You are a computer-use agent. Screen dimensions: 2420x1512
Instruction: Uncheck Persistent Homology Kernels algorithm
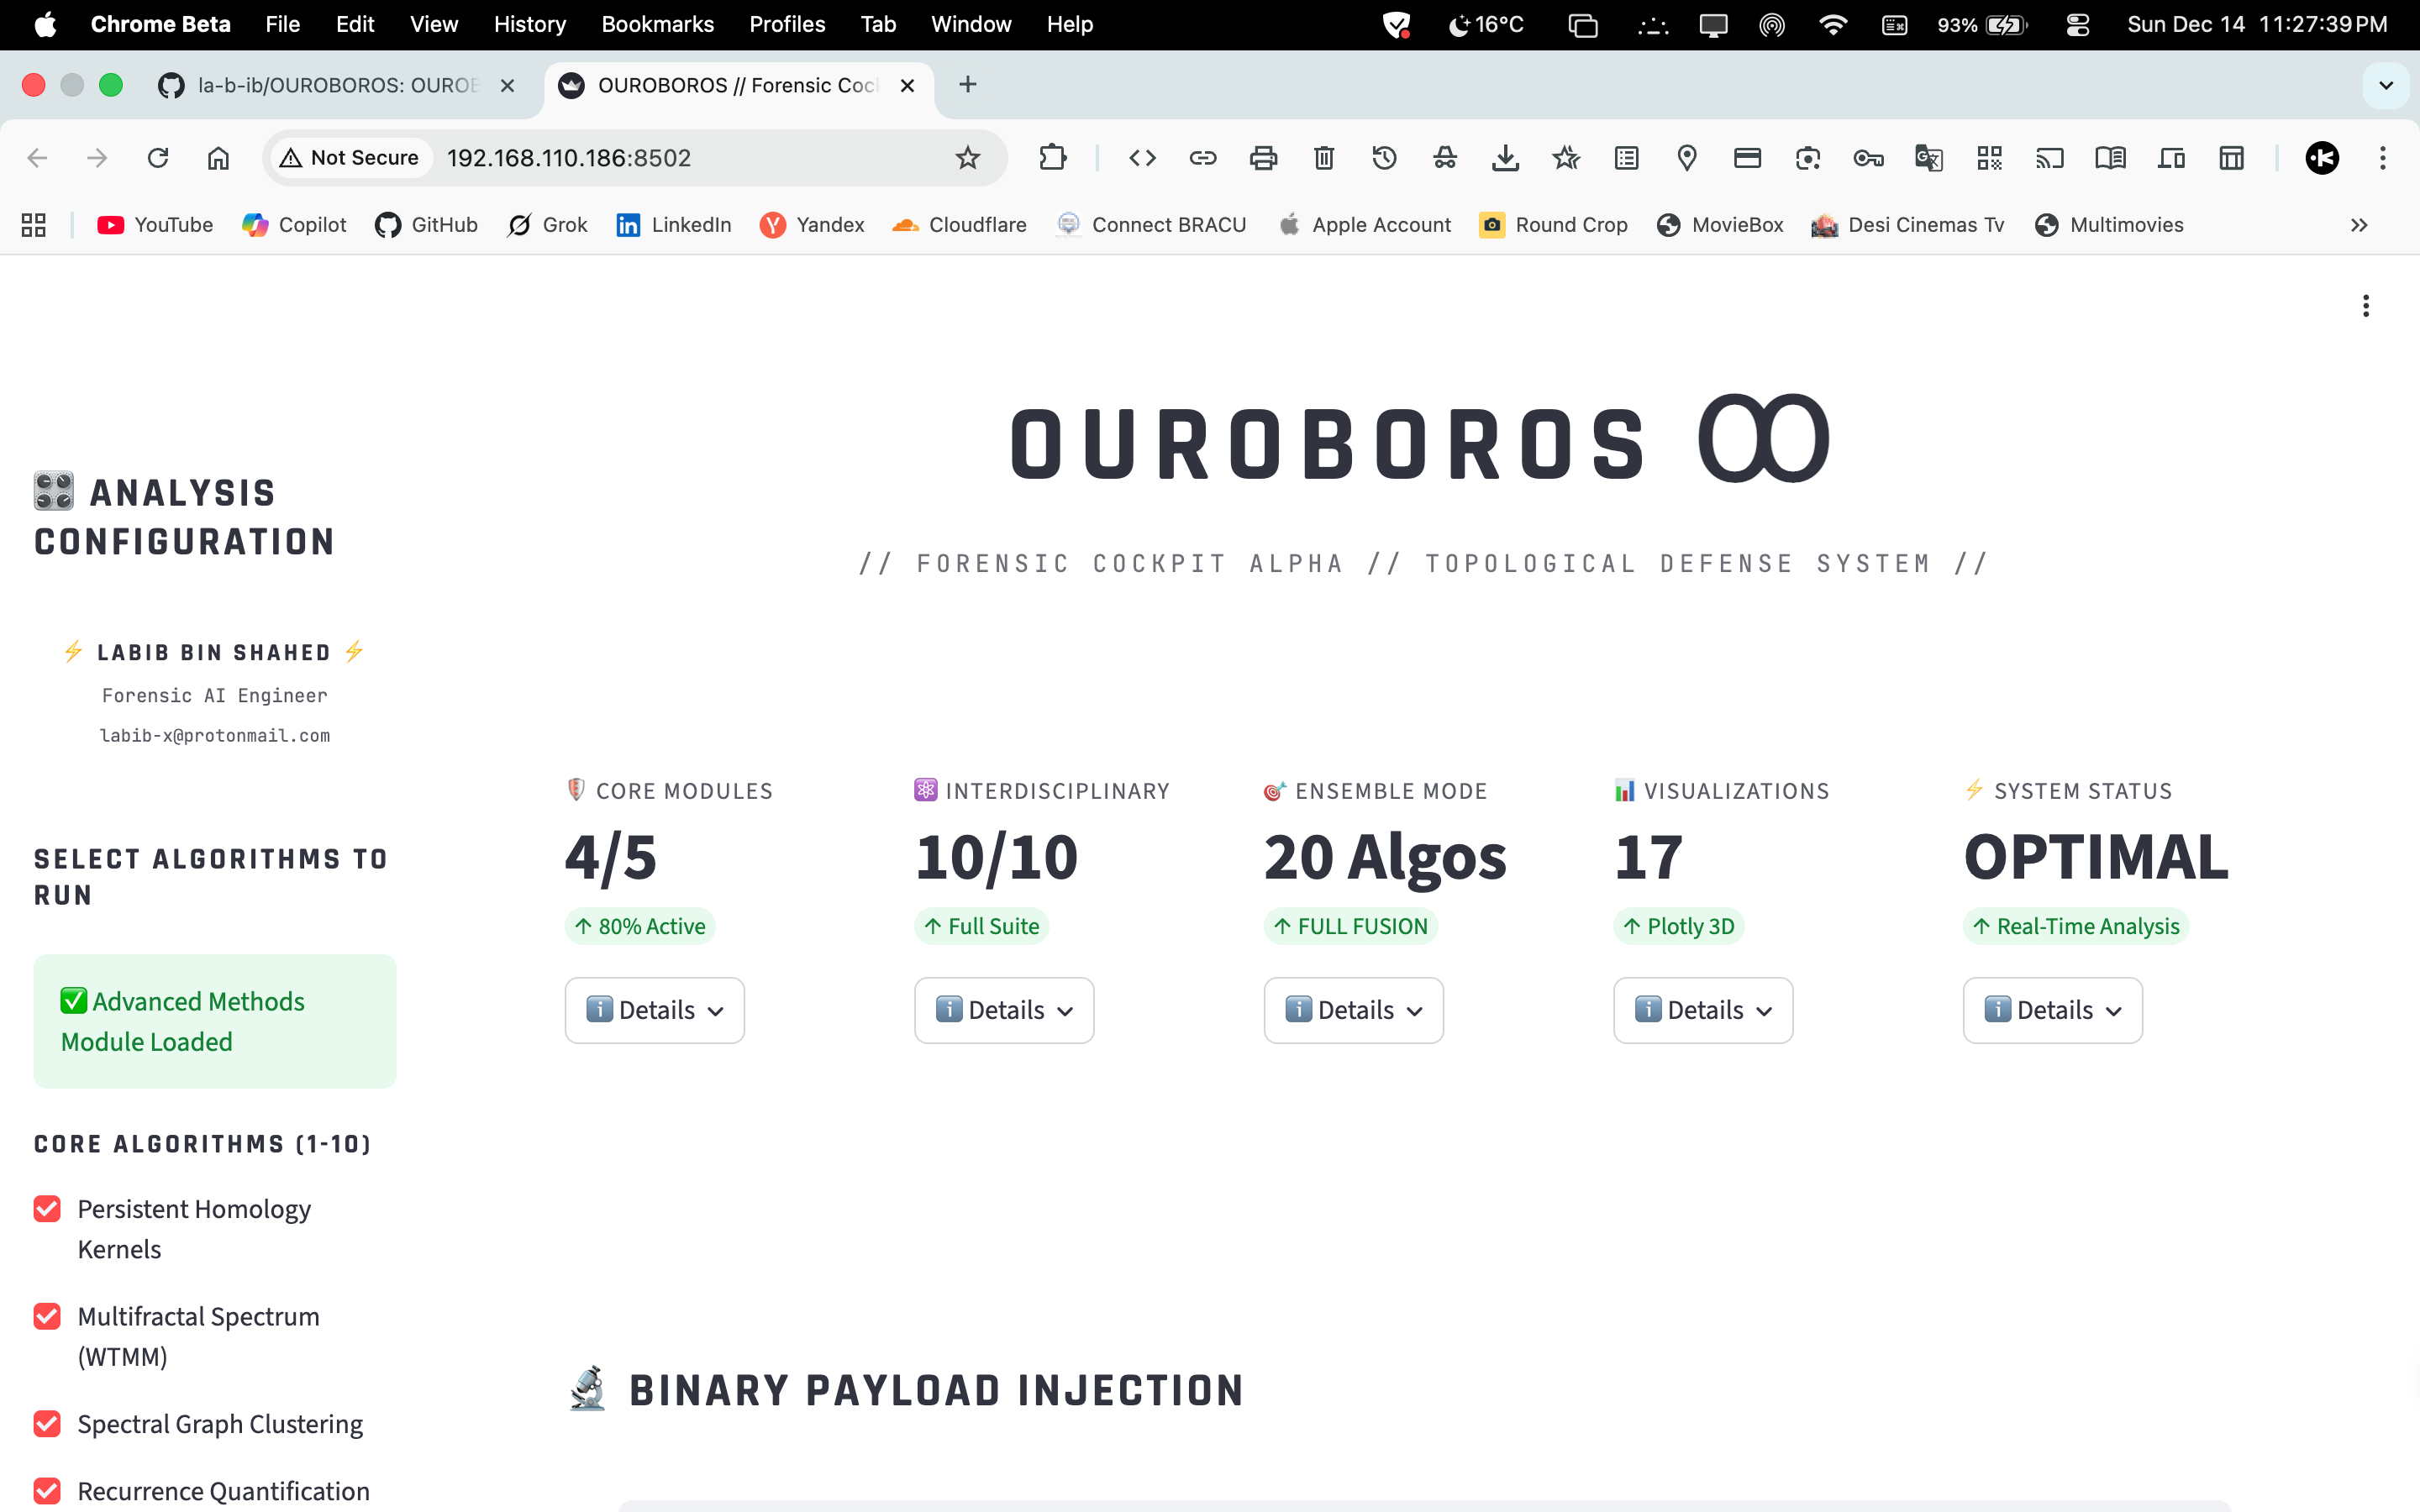point(47,1209)
